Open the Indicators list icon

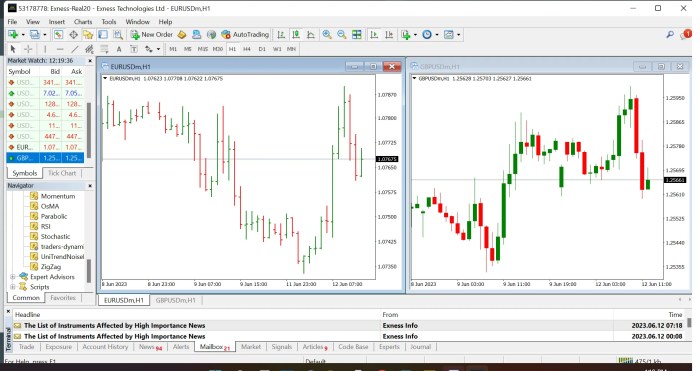[x=406, y=34]
